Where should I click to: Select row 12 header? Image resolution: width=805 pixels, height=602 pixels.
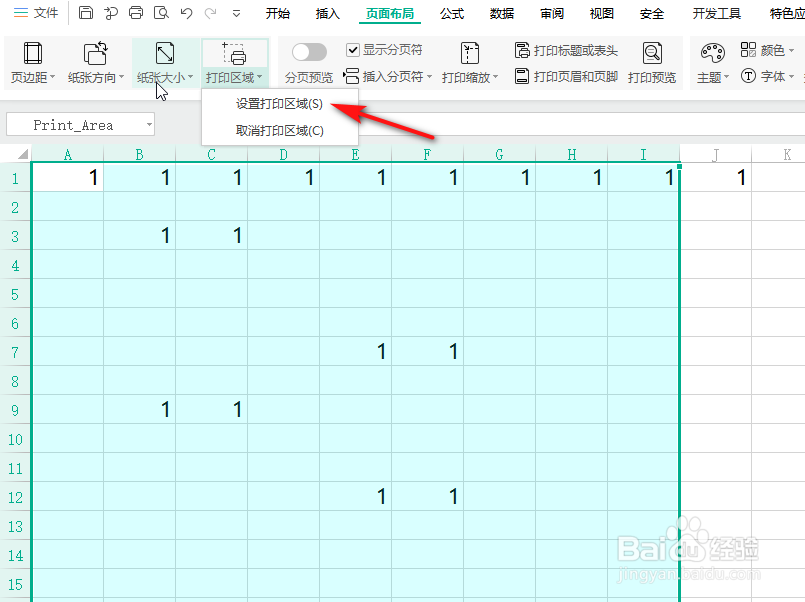15,497
